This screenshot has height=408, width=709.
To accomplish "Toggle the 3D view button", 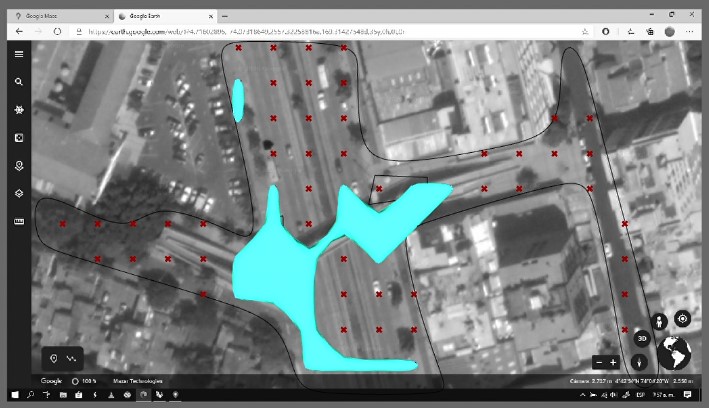I will click(x=641, y=339).
